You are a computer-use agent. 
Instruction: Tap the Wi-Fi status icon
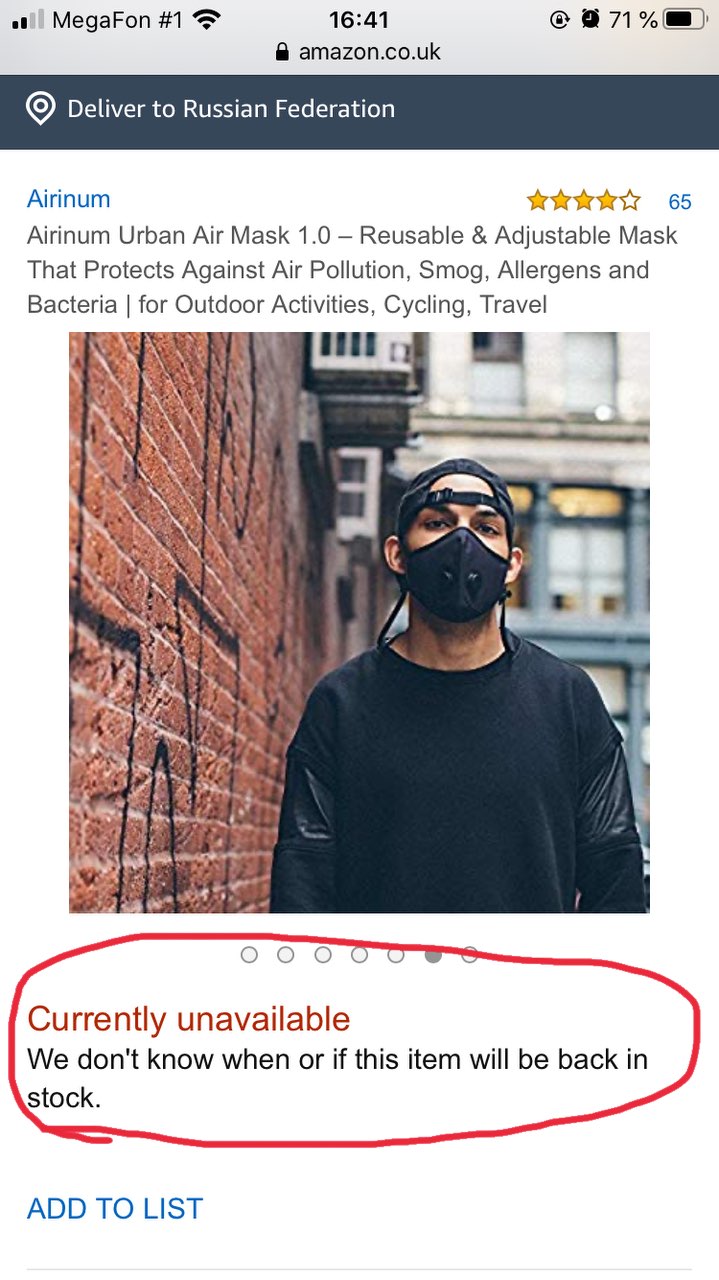207,19
